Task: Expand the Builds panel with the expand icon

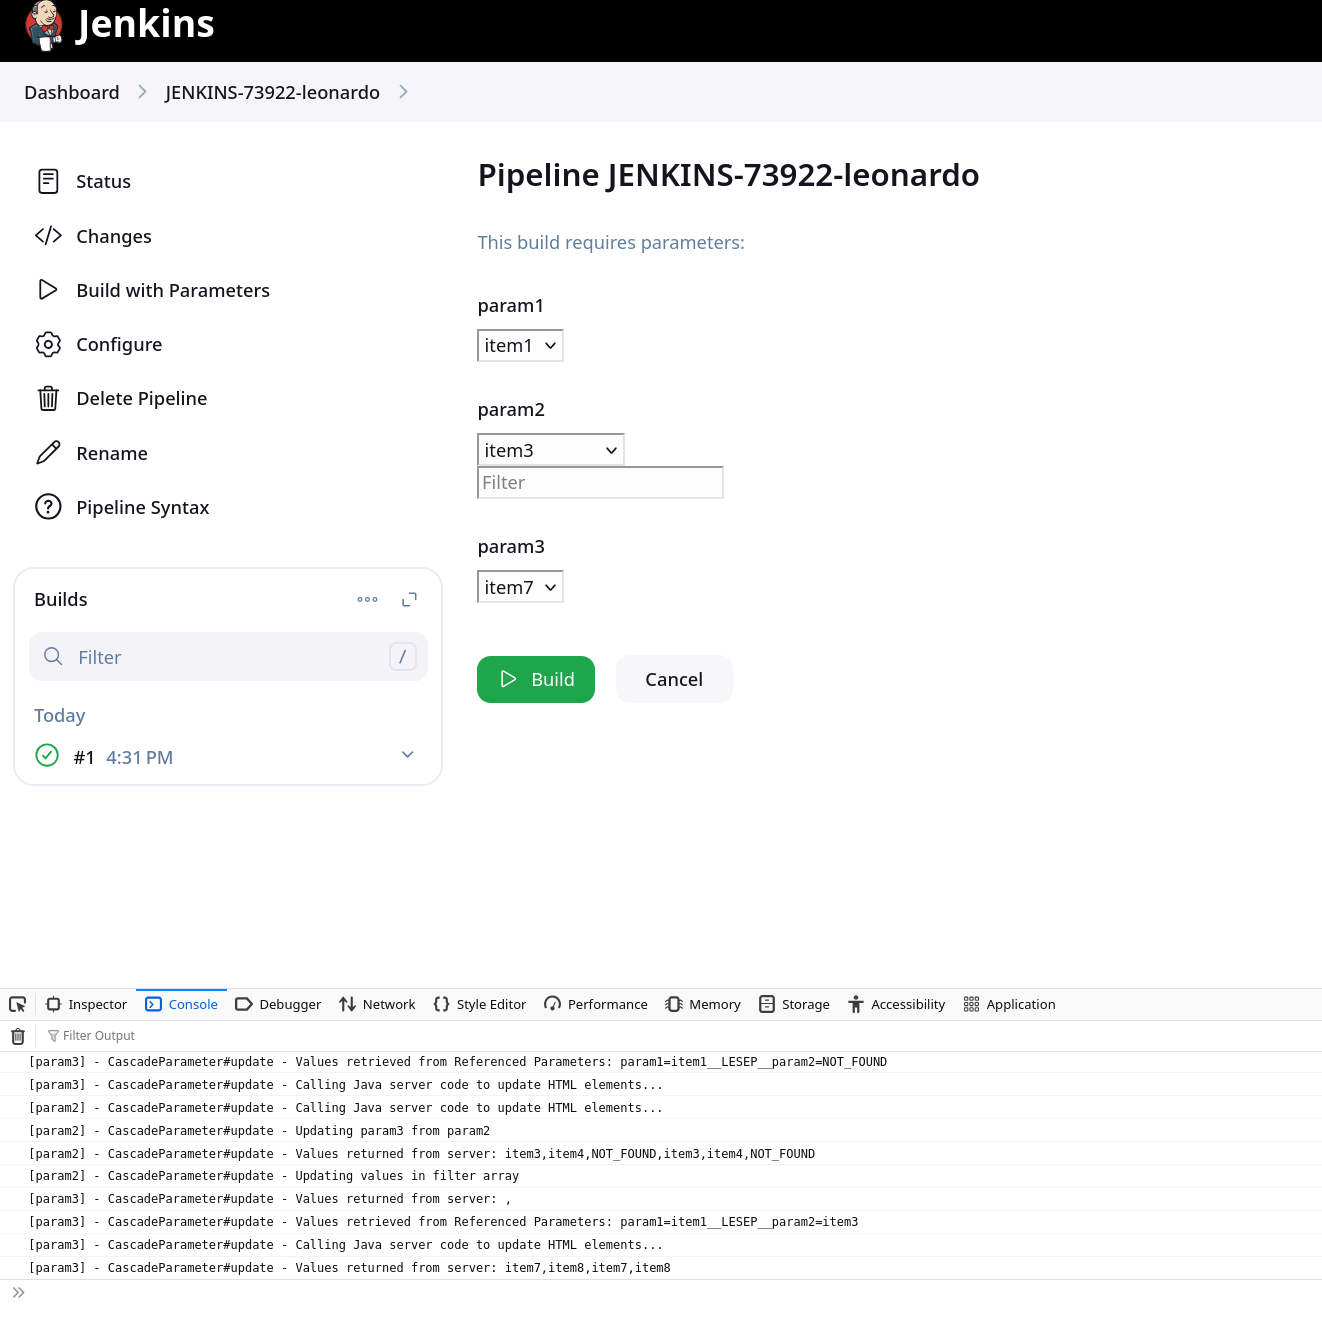Action: point(409,600)
